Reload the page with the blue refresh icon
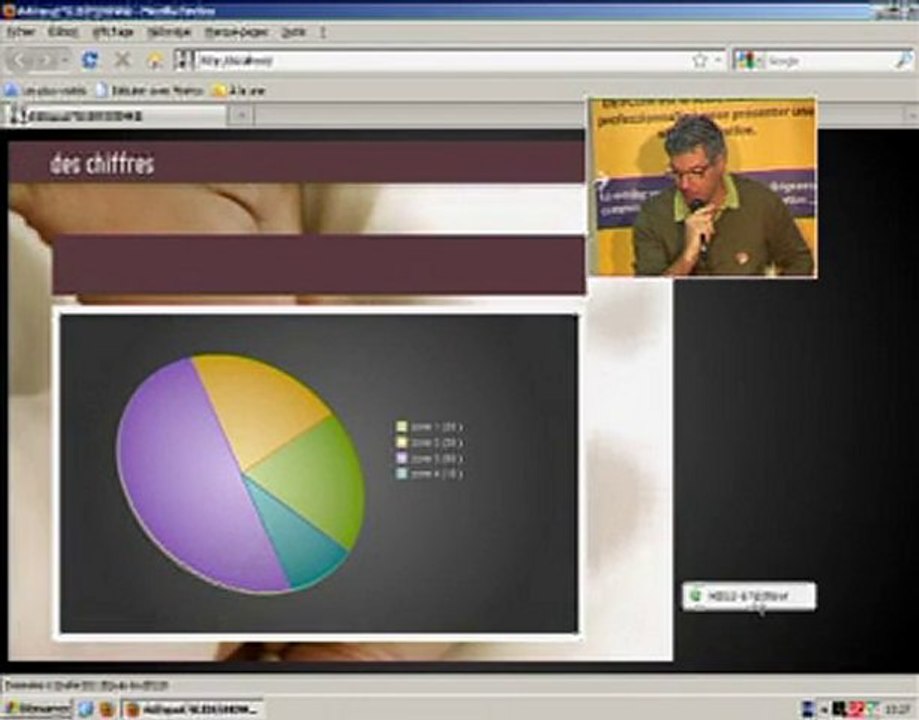Screen dimensions: 919x720 pyautogui.click(x=90, y=60)
